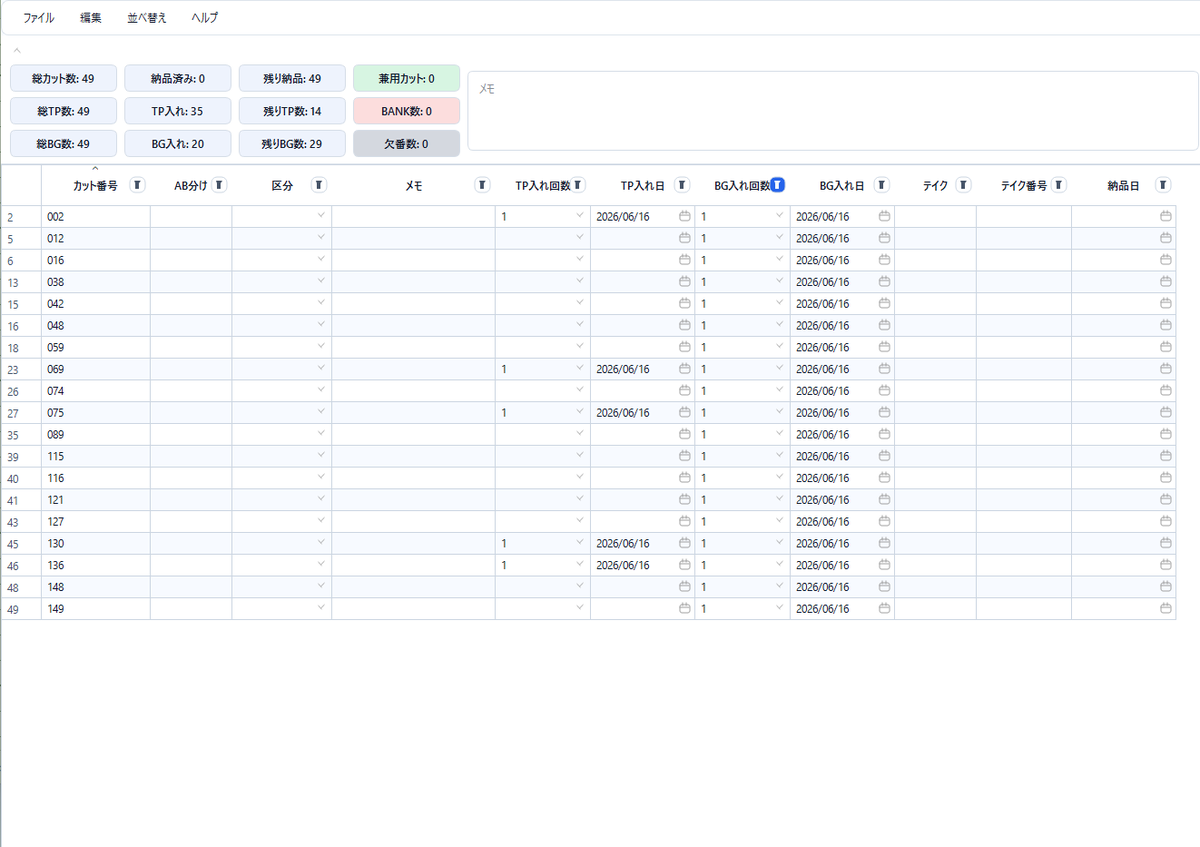Click the TP入れ: 35 button

coord(178,111)
